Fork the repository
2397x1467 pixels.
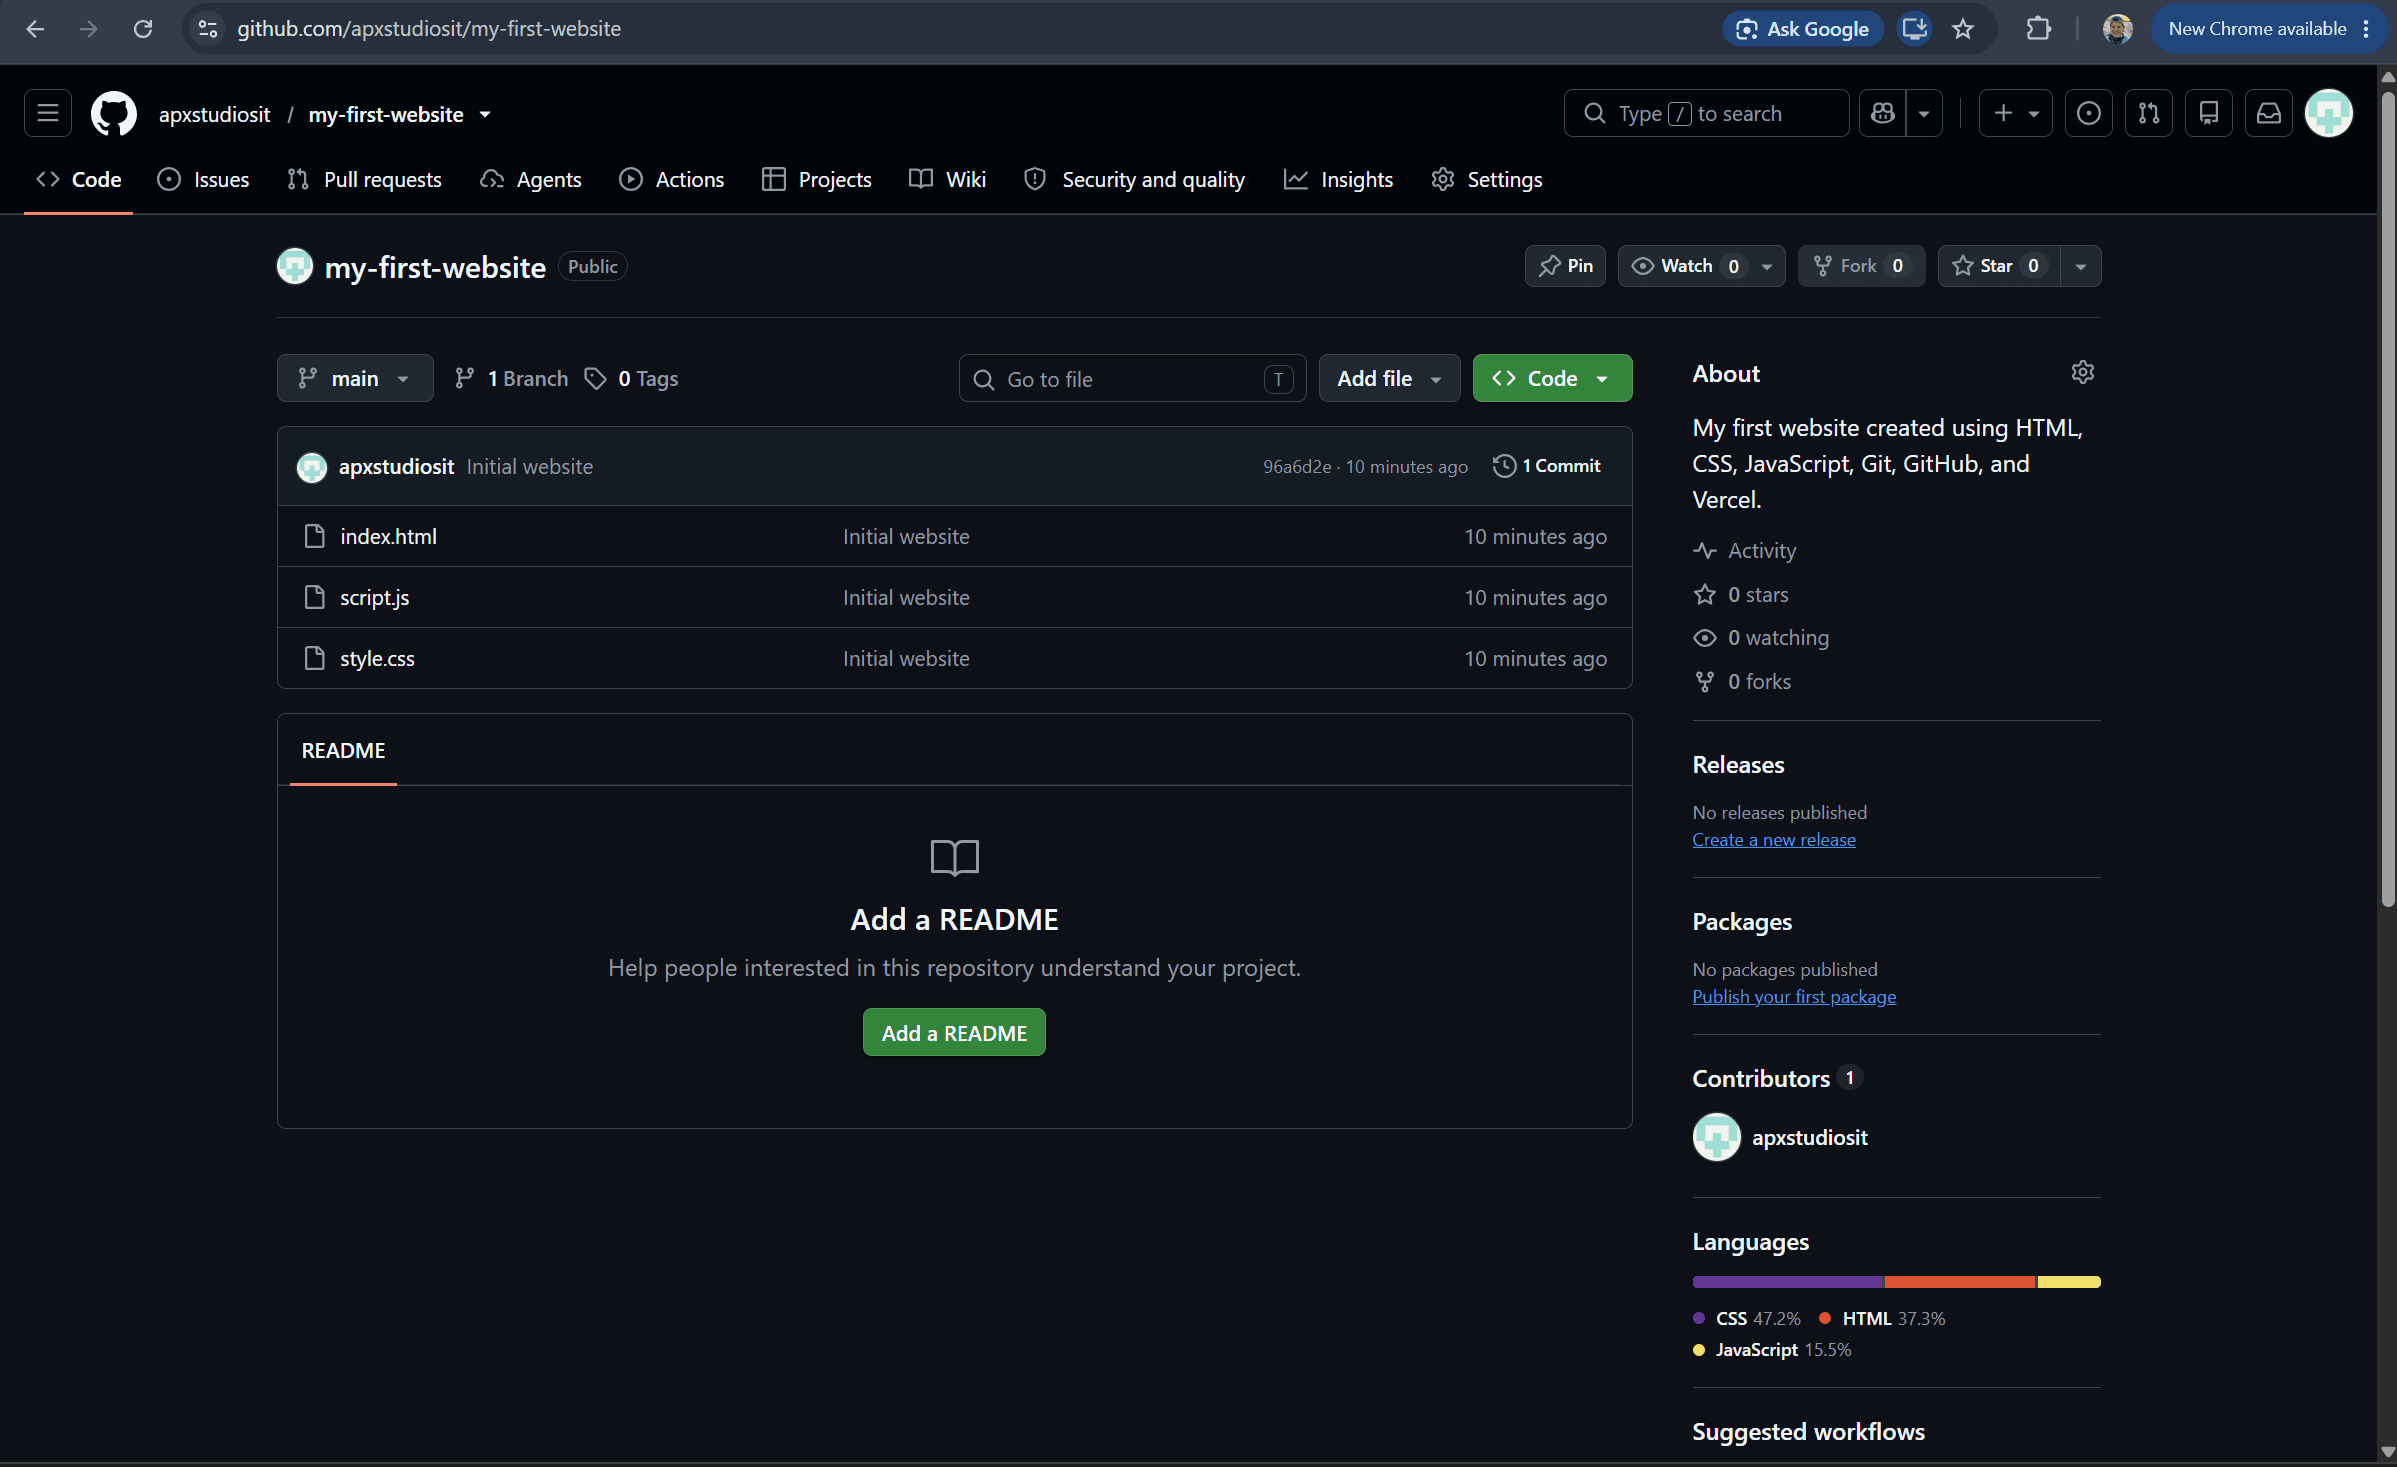click(x=1861, y=266)
